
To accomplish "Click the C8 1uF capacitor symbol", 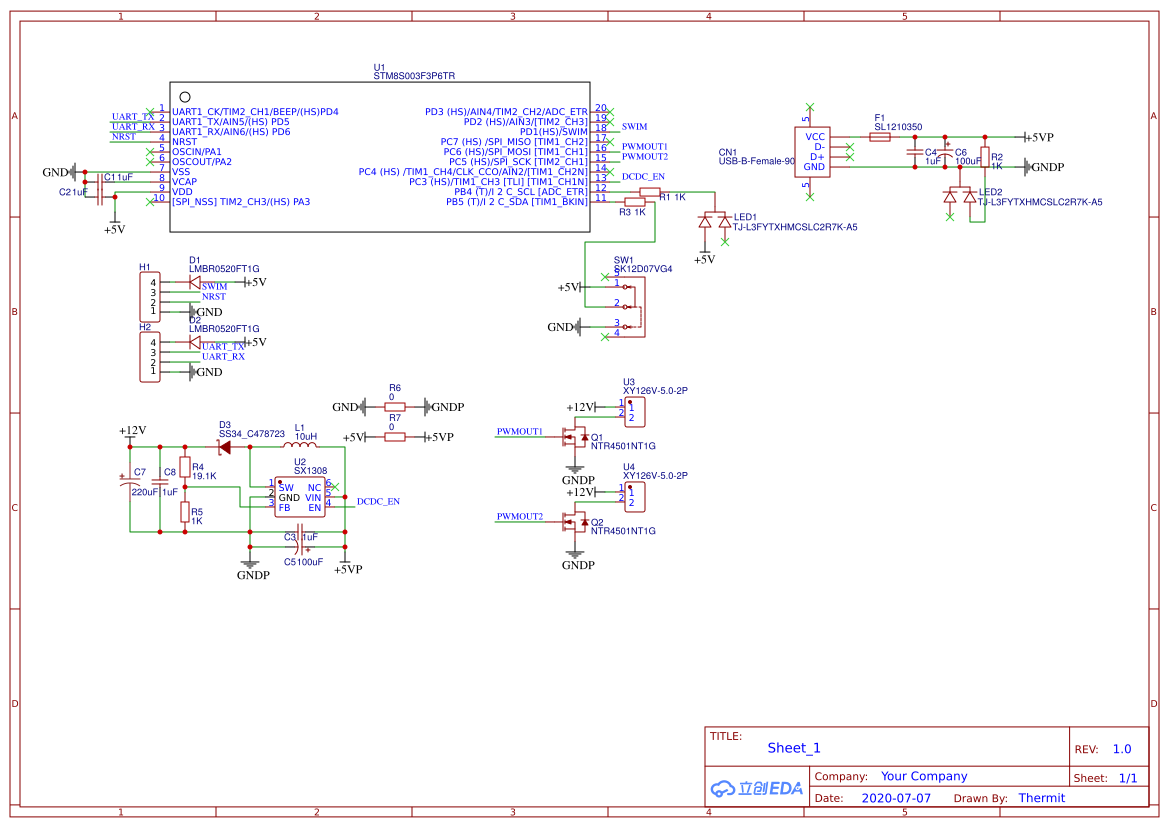I will click(160, 482).
